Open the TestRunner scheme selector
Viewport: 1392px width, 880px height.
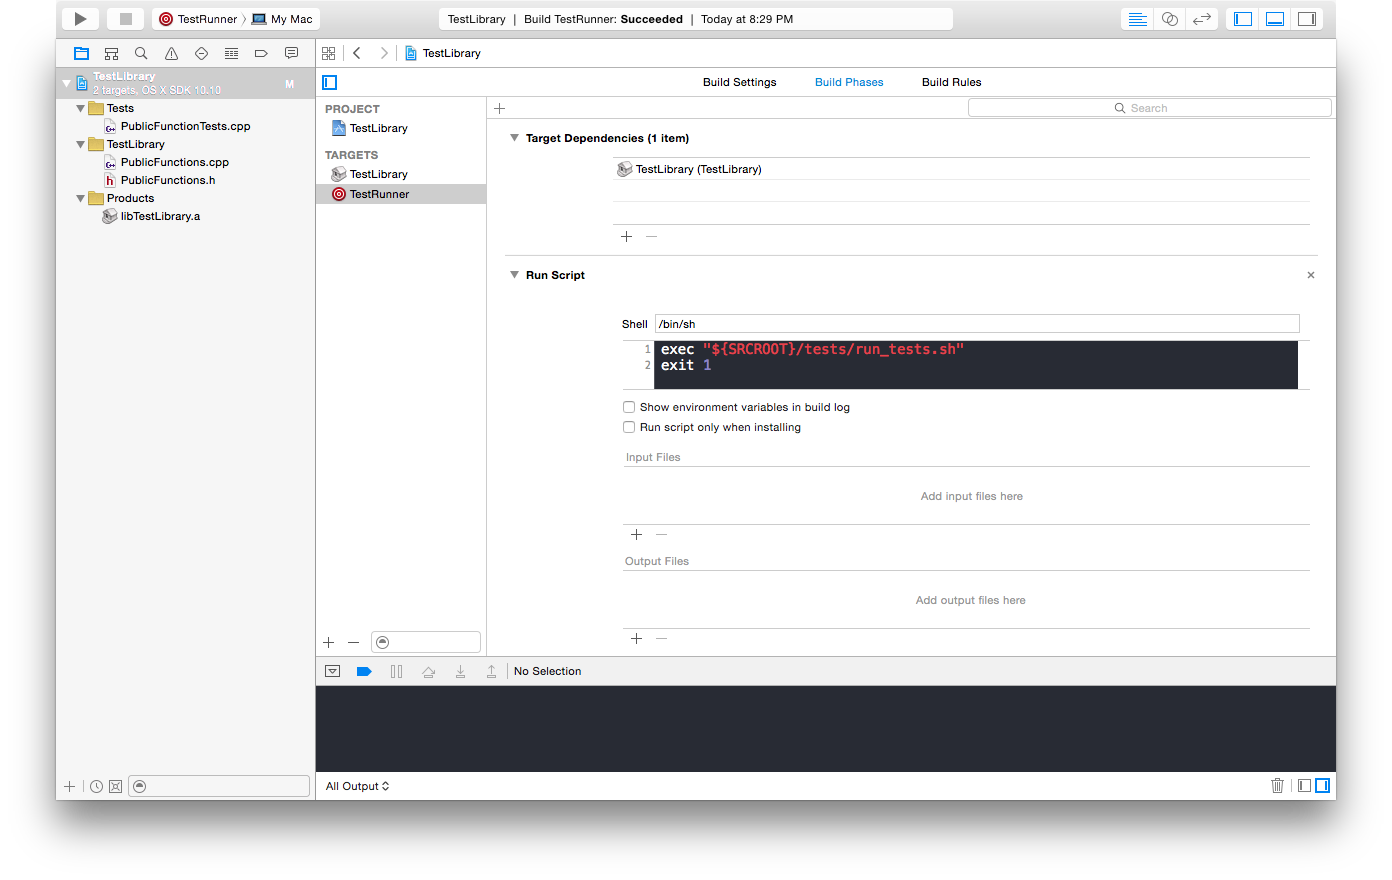(199, 19)
